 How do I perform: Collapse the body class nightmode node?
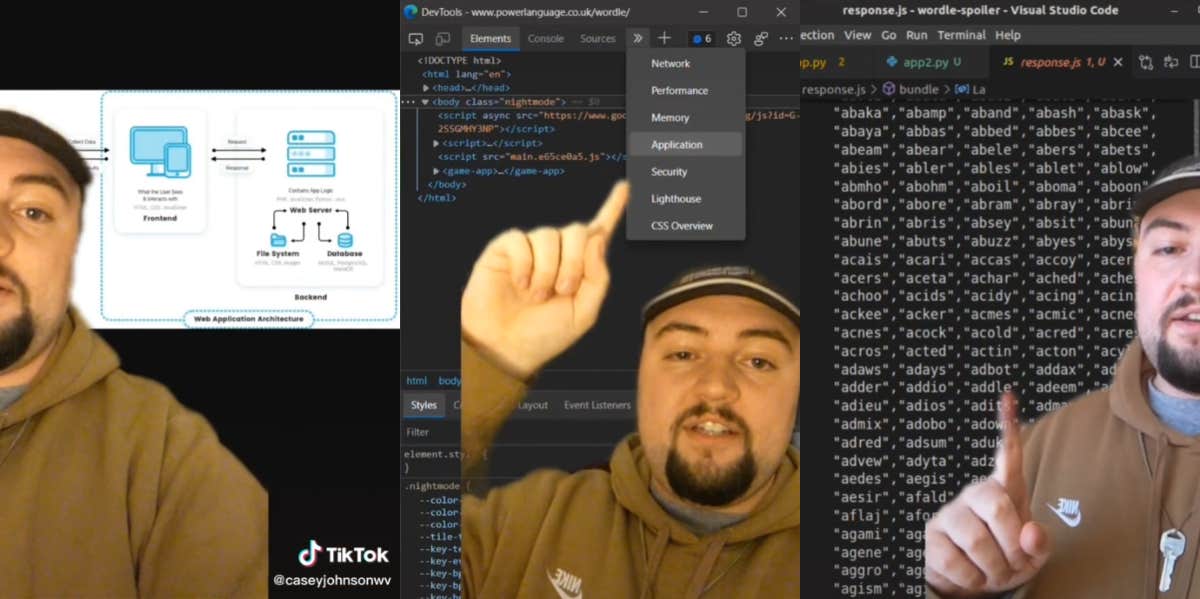425,102
